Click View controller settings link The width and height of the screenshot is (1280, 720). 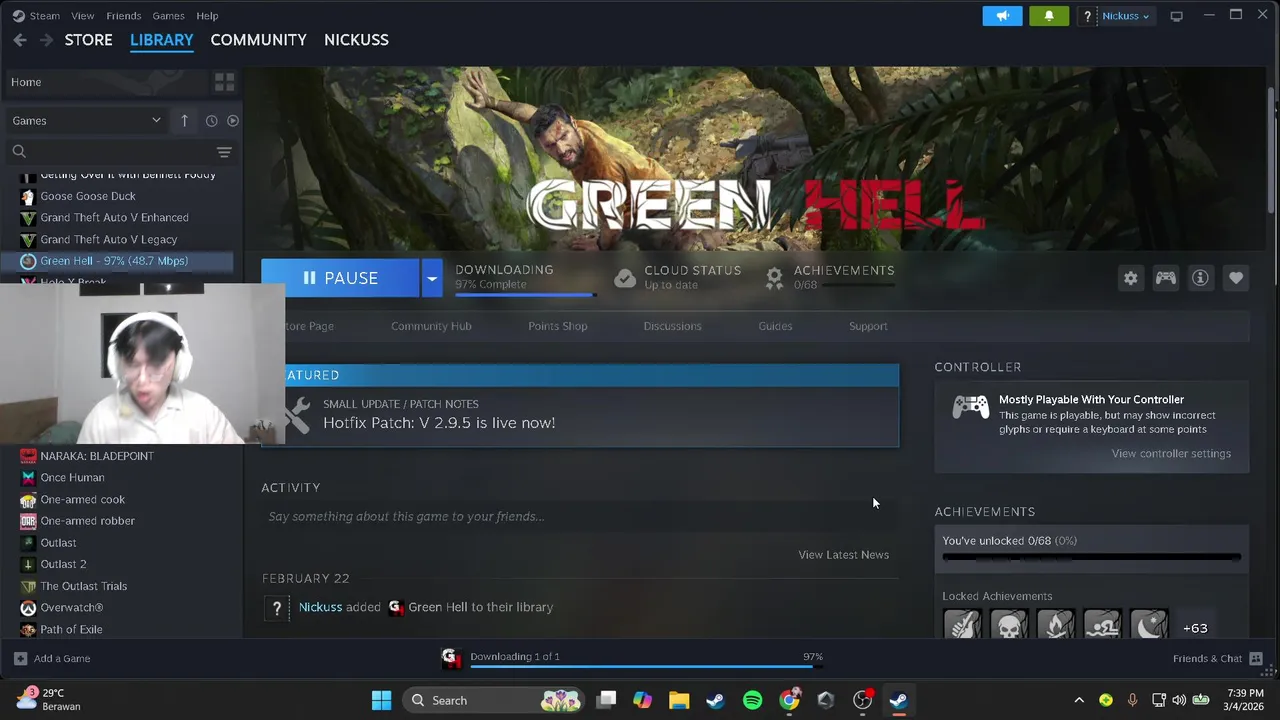[1171, 454]
